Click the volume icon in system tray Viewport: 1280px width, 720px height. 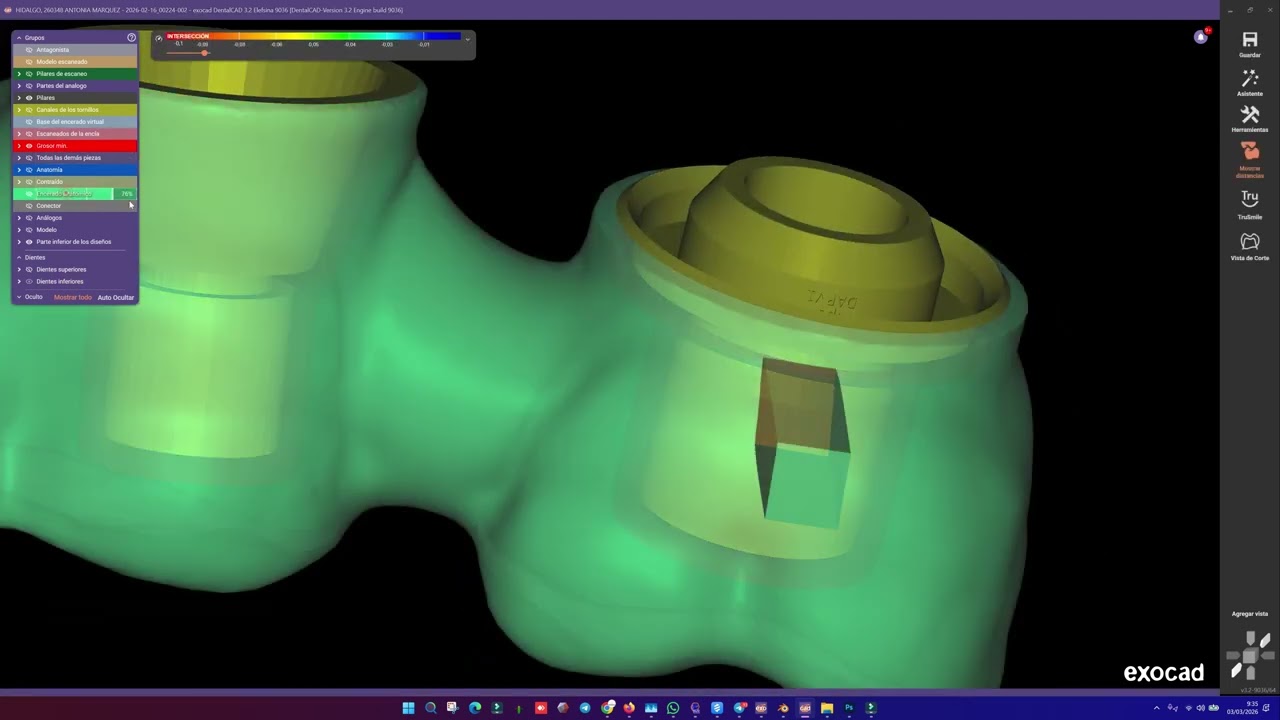point(1201,708)
